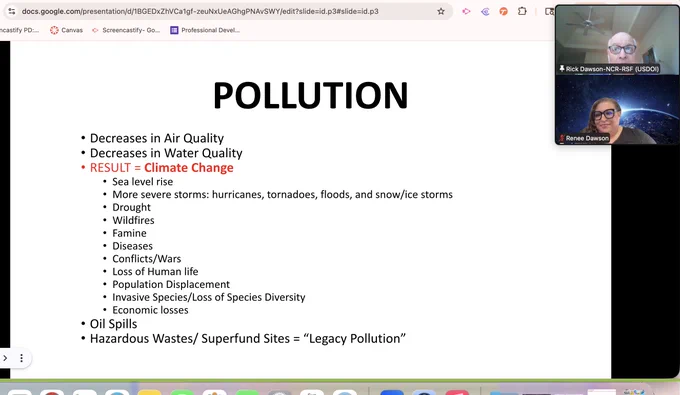This screenshot has height=395, width=680.
Task: Click the 'More severe storms' sub-bullet
Action: (x=282, y=194)
